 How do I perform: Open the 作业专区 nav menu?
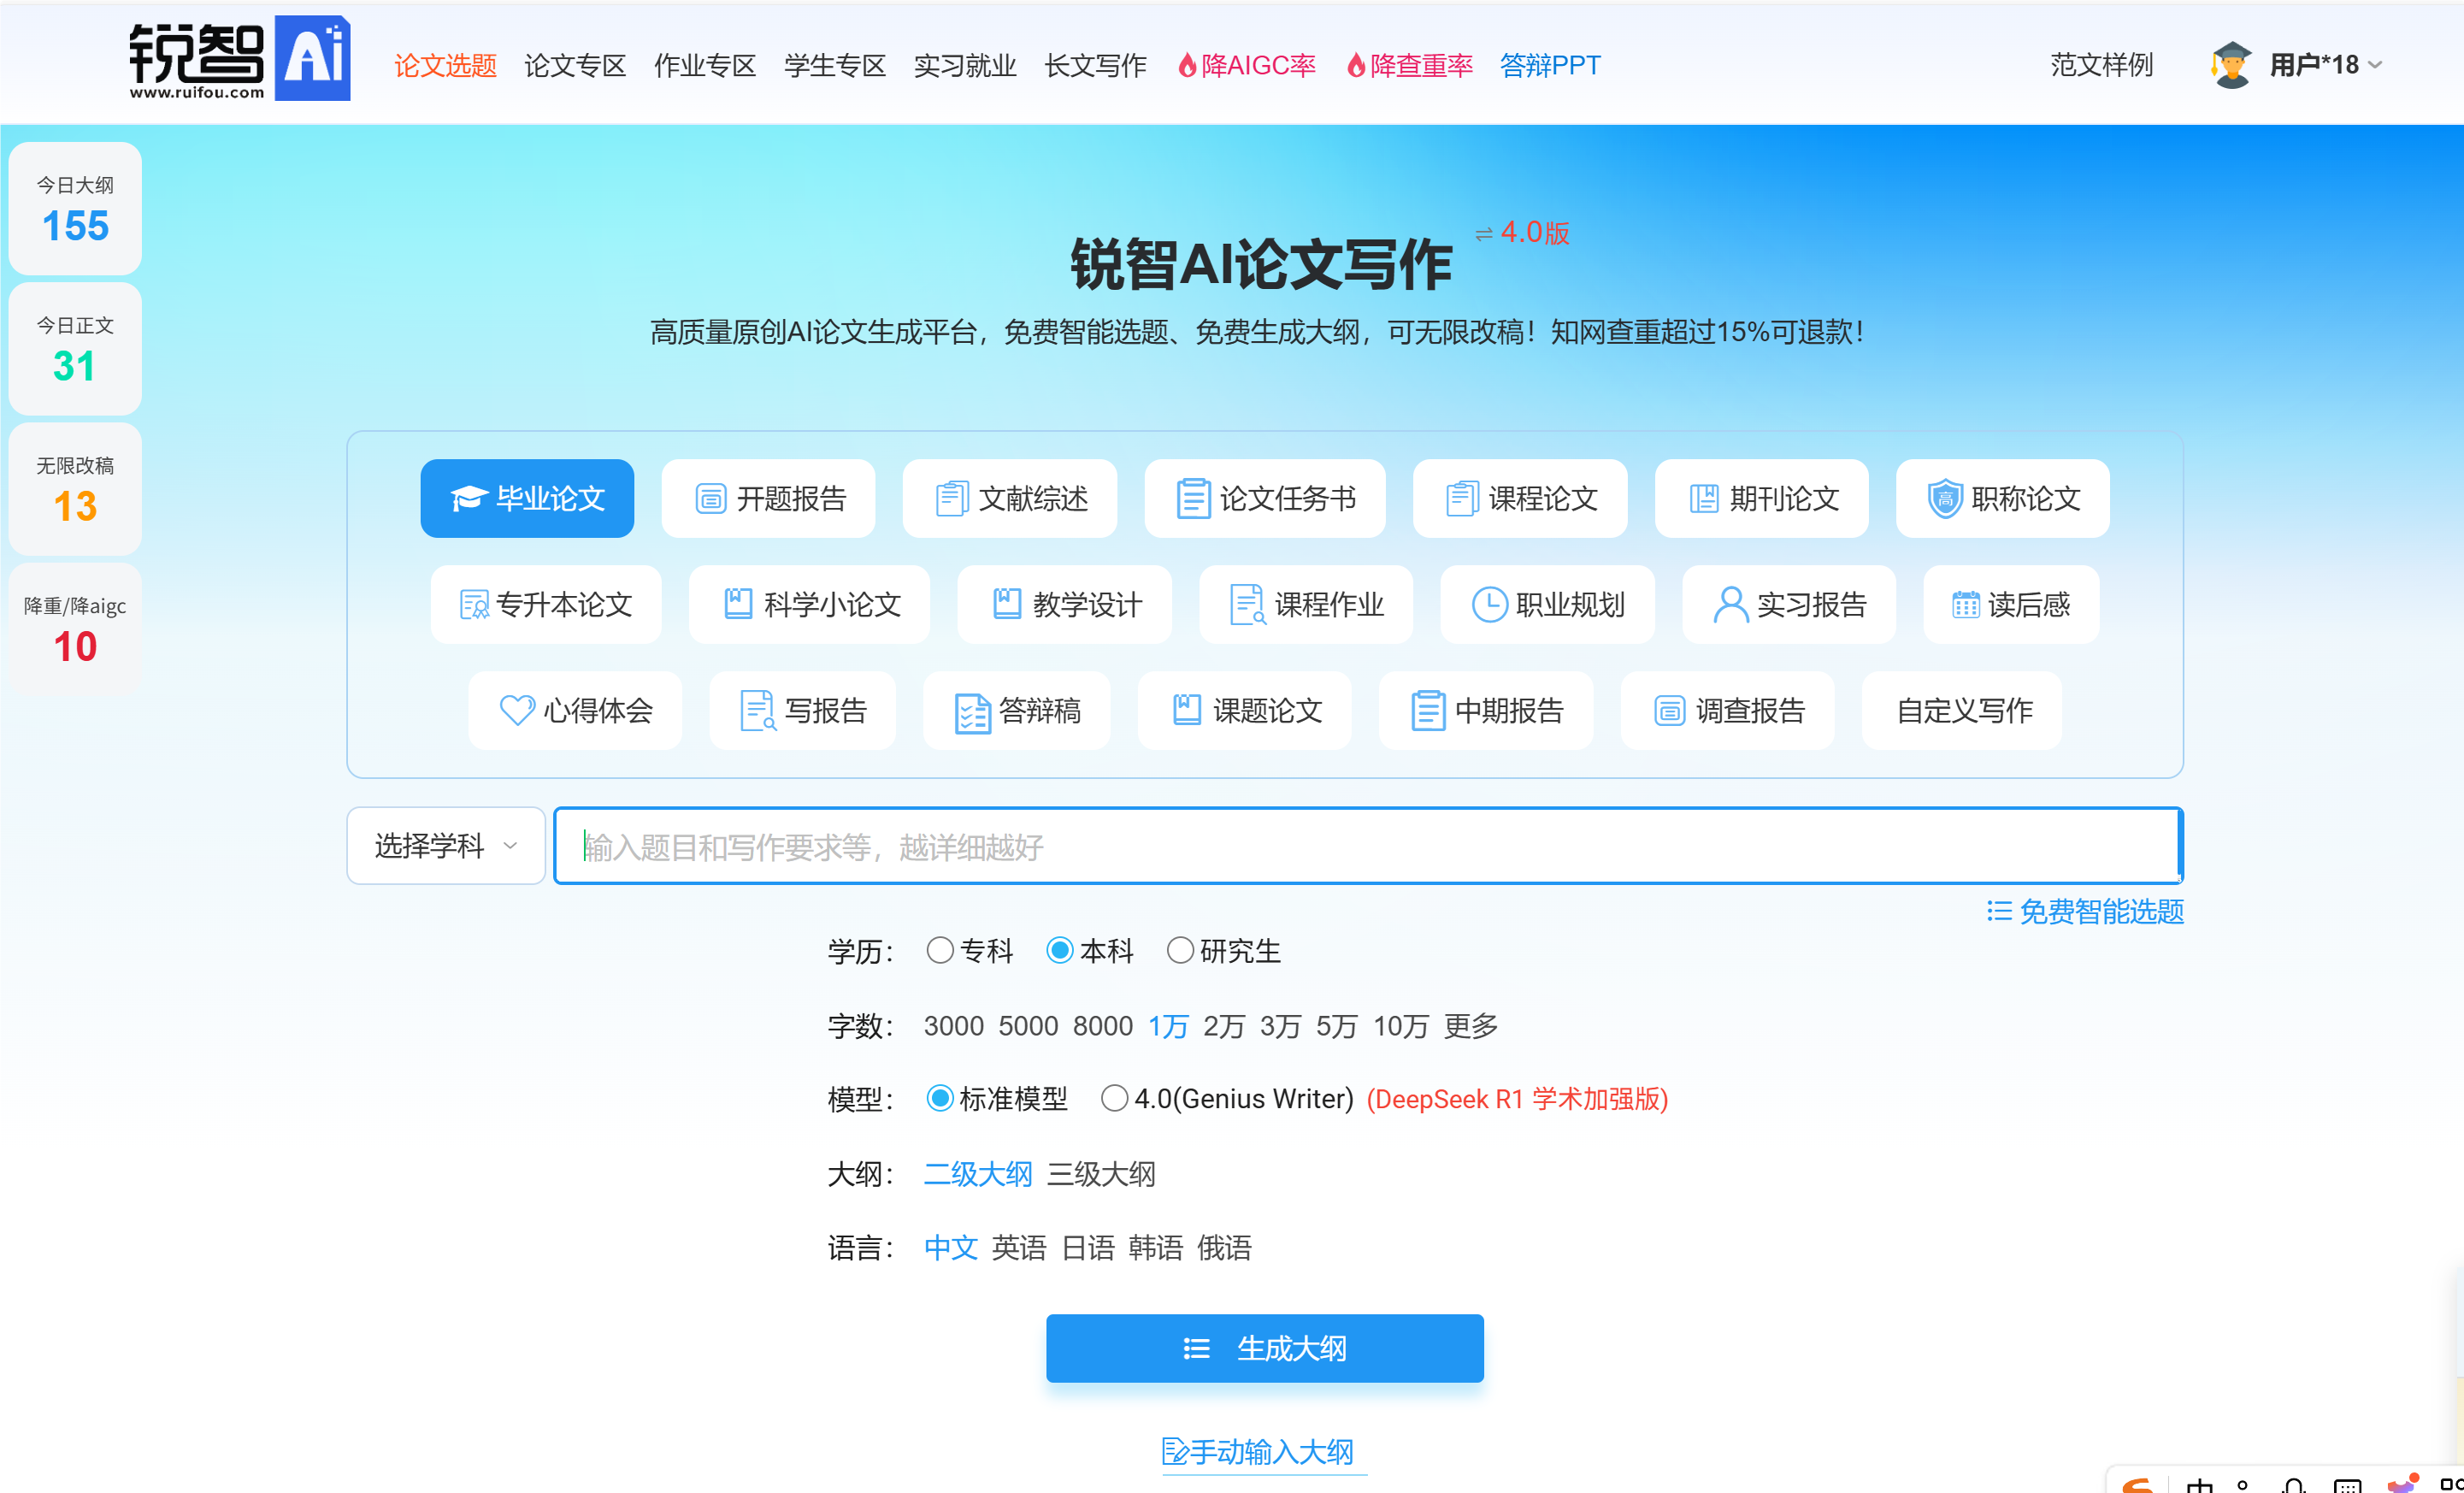pos(705,66)
